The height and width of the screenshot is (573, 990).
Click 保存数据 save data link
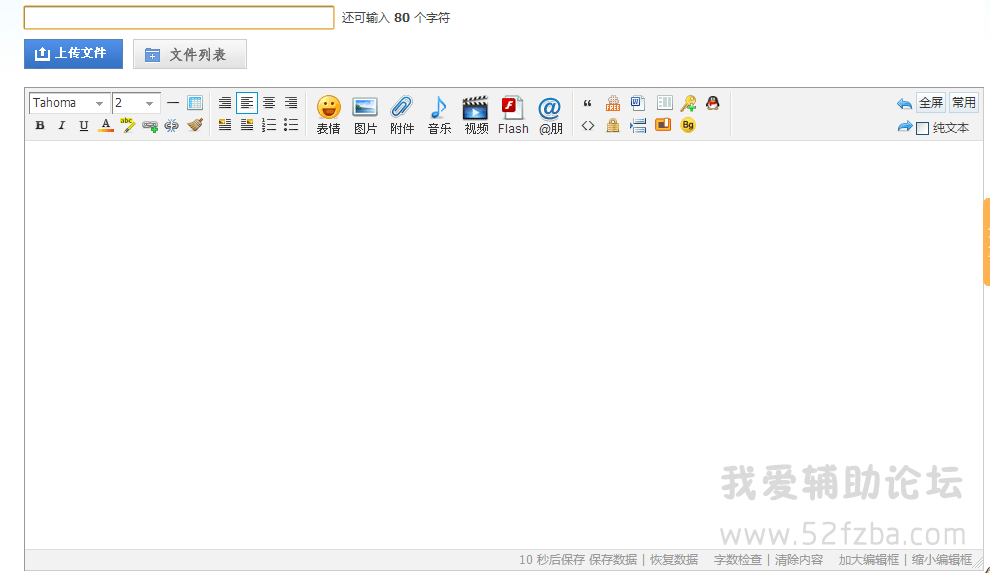click(x=612, y=560)
